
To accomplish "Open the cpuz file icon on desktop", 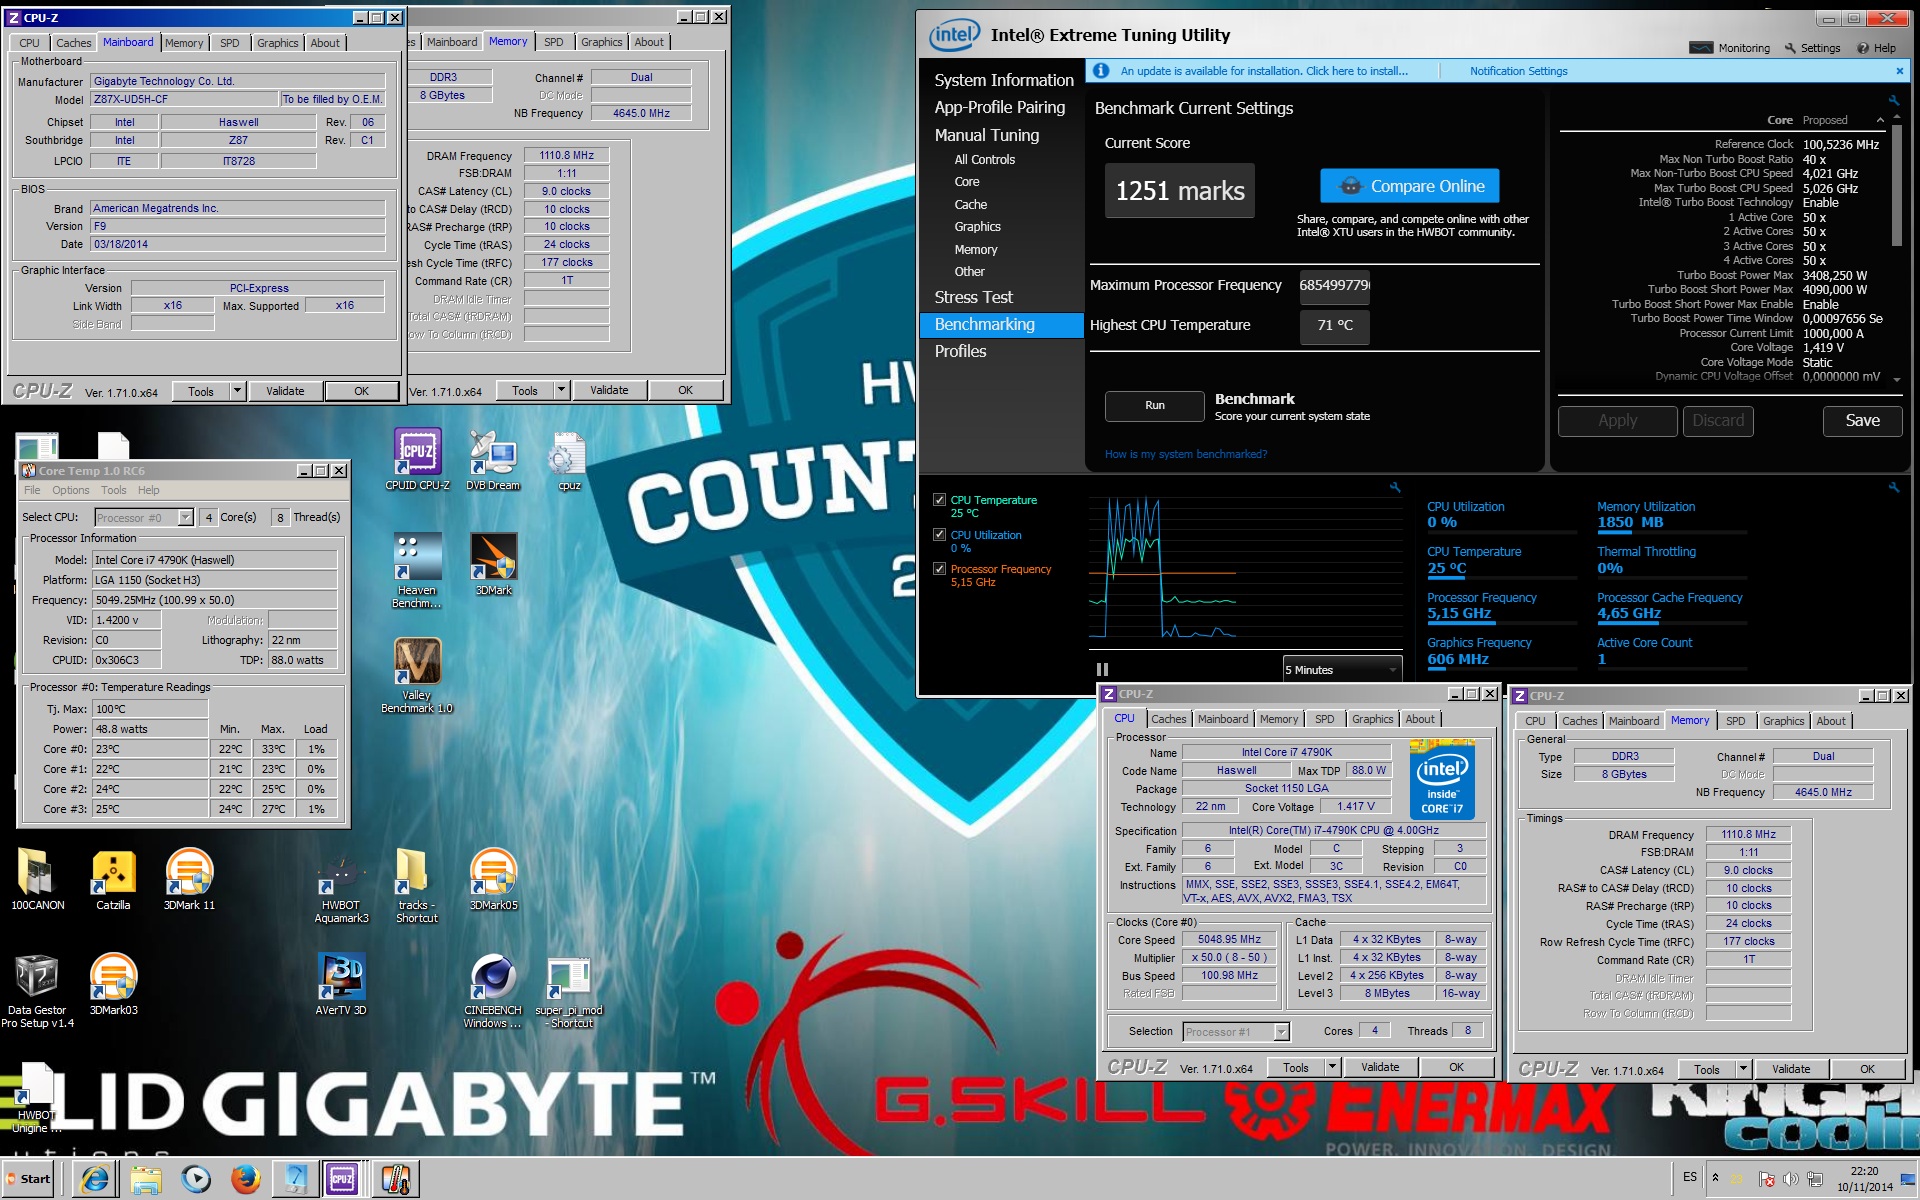I will click(x=569, y=460).
